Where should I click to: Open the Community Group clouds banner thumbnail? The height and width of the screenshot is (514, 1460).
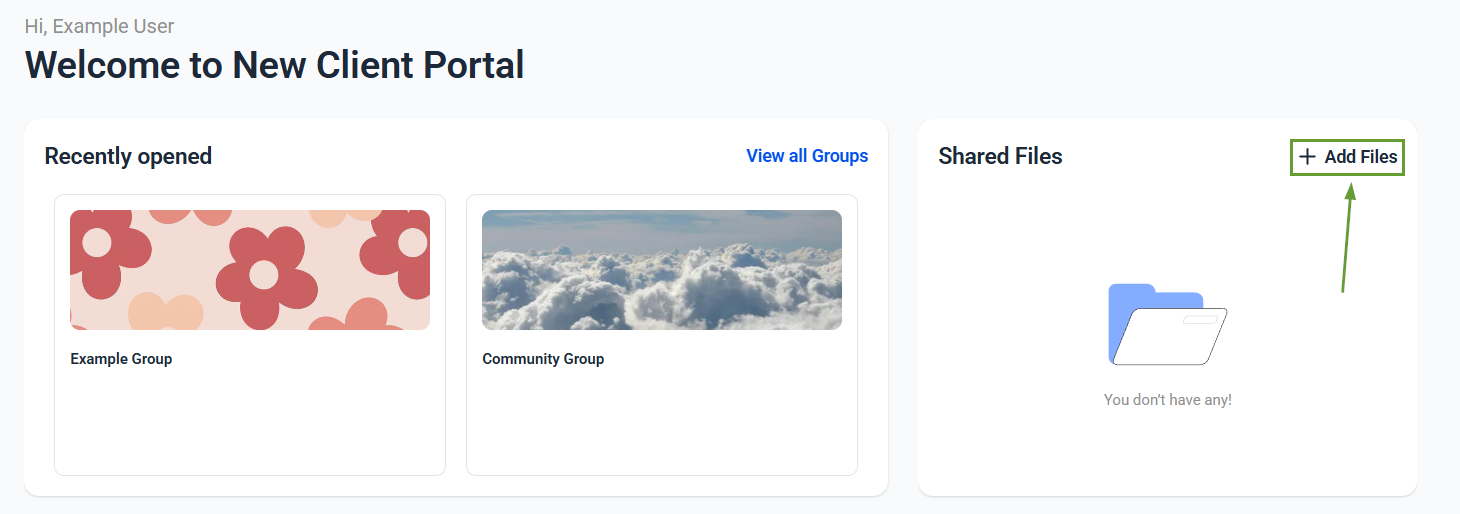pos(662,270)
